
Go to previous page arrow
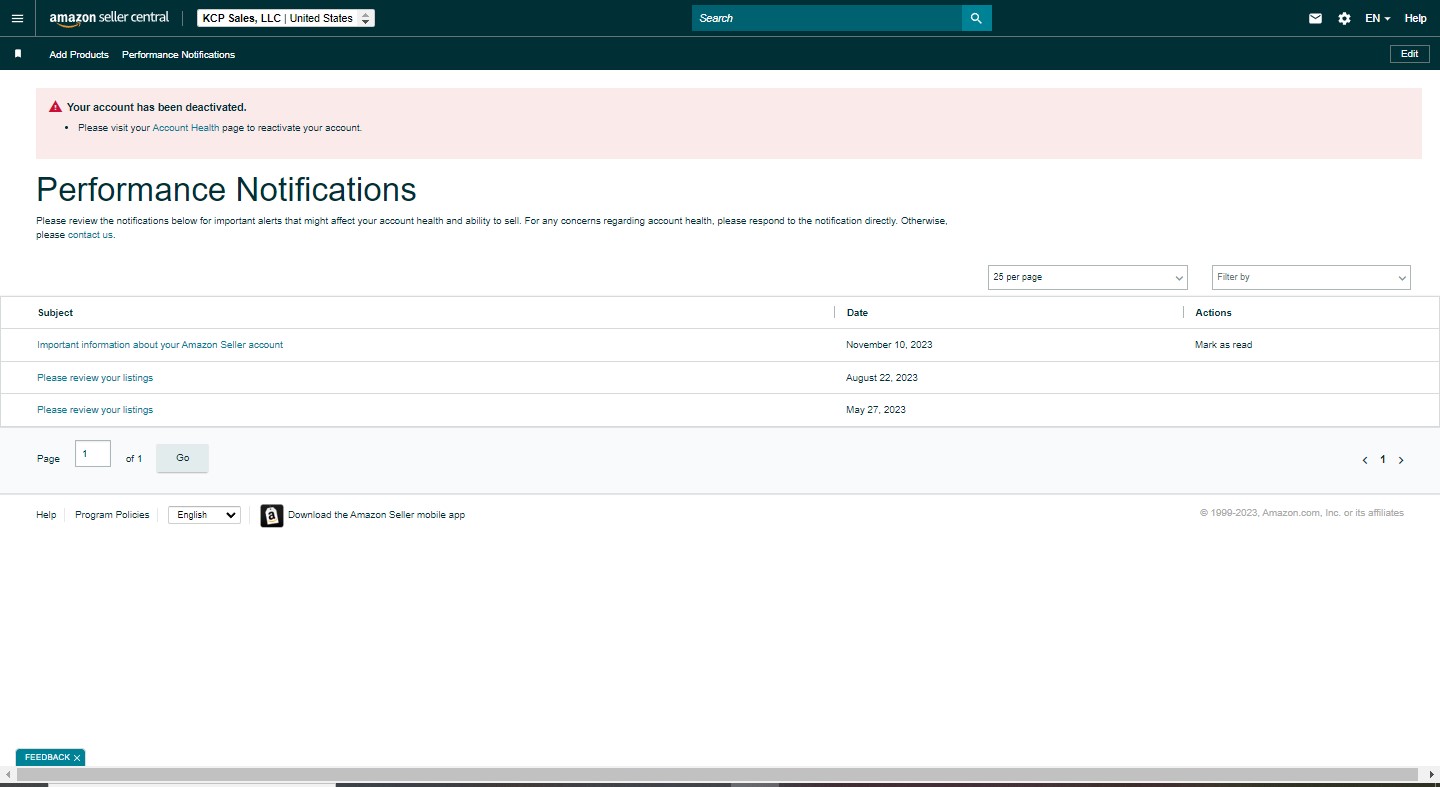[1365, 460]
